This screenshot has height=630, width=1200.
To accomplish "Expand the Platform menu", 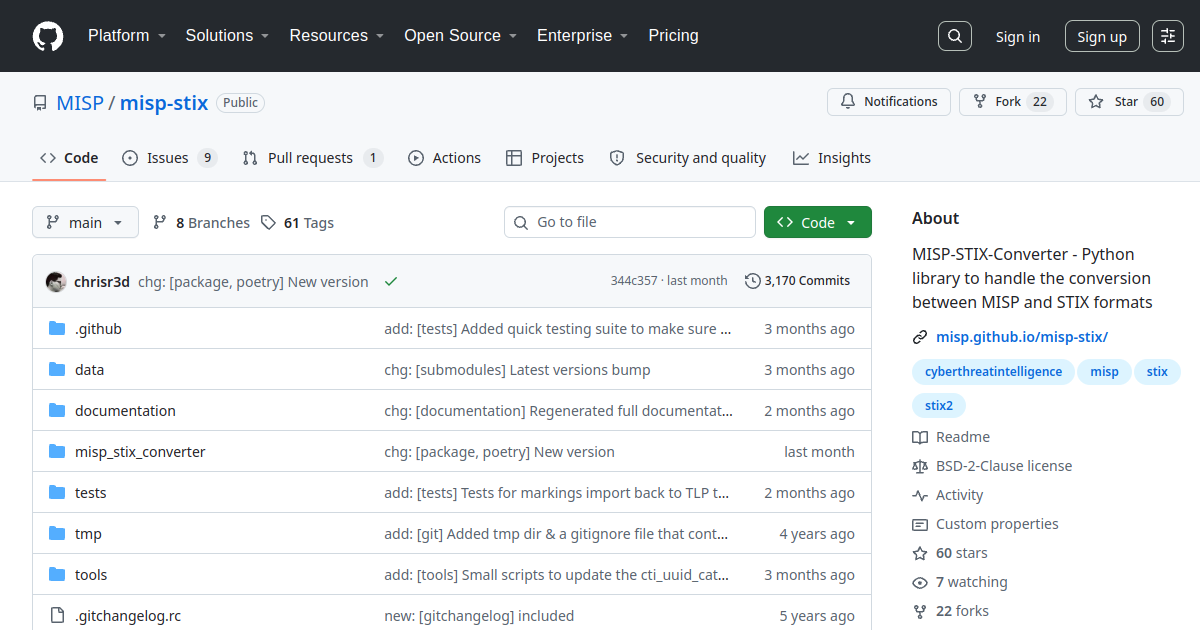I will coord(125,36).
